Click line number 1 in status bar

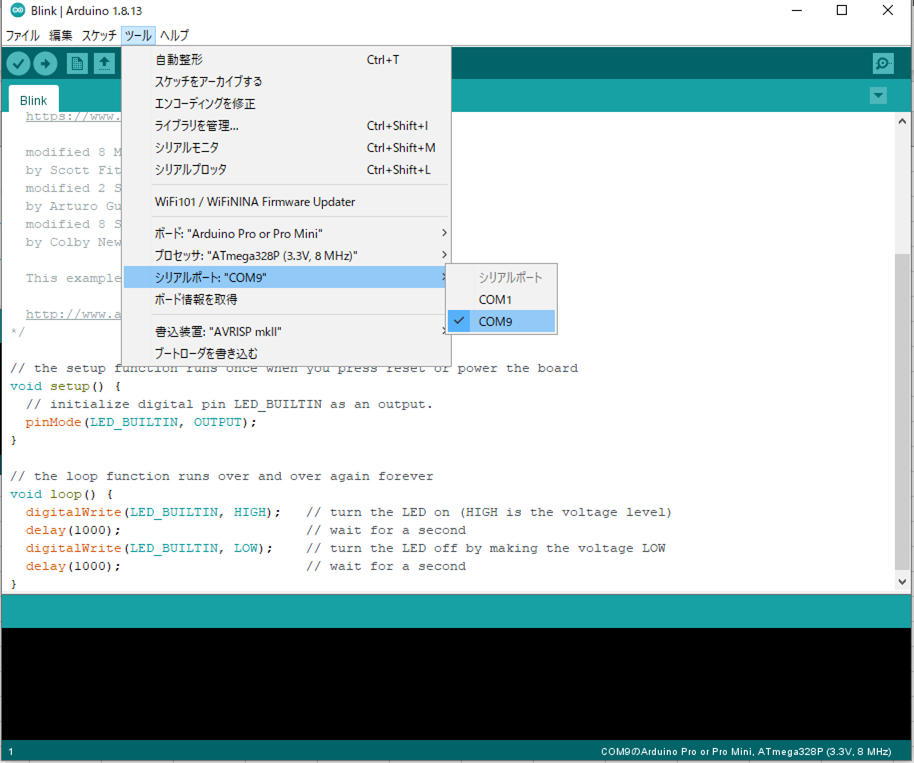(10, 752)
